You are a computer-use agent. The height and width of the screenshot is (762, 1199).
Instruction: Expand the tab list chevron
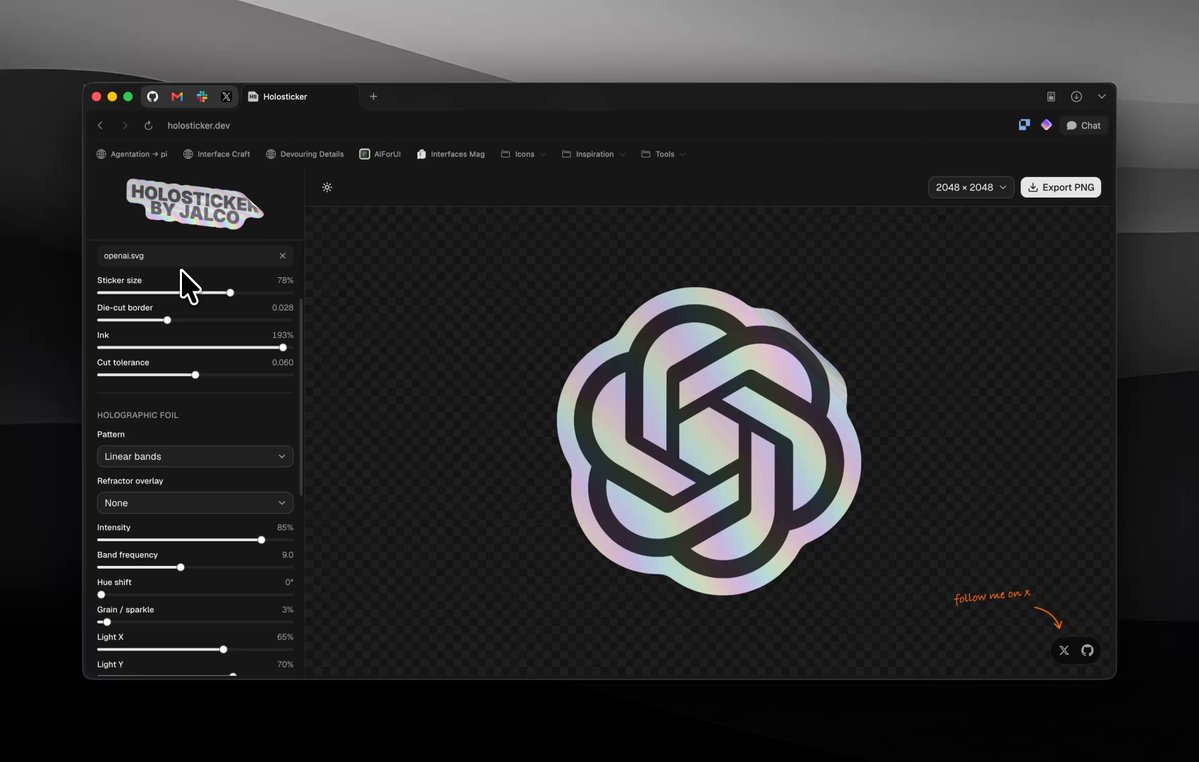pyautogui.click(x=1101, y=96)
